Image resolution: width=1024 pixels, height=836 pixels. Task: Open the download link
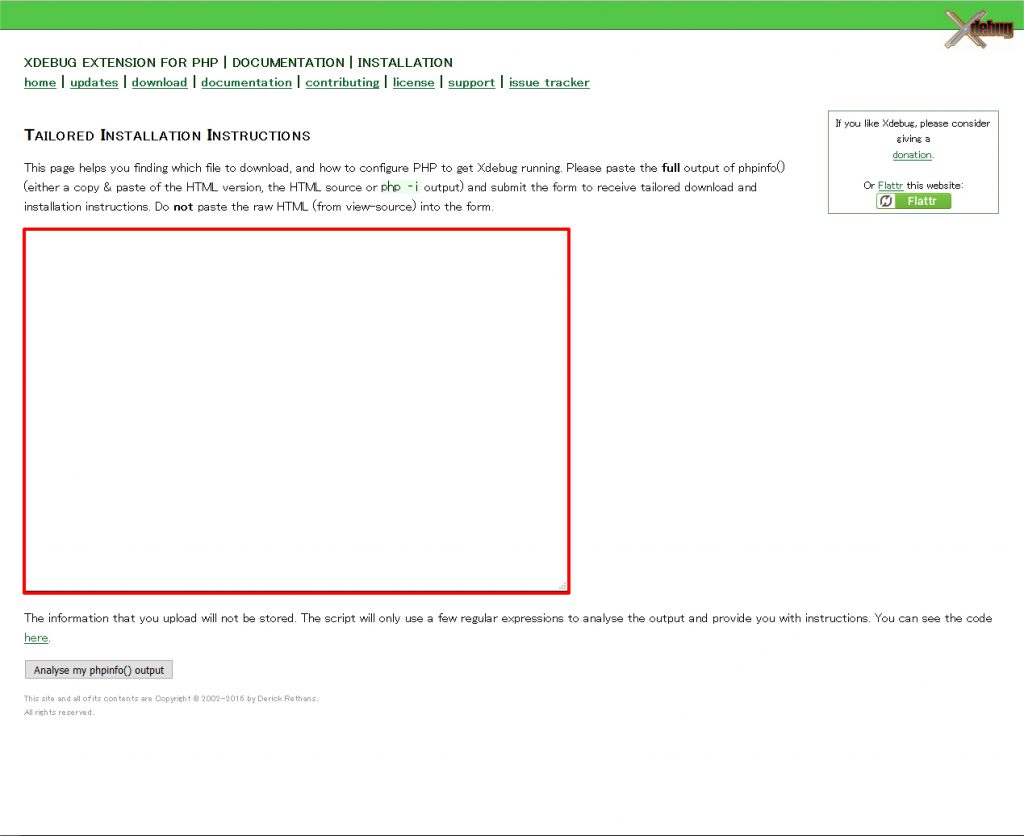[x=159, y=82]
